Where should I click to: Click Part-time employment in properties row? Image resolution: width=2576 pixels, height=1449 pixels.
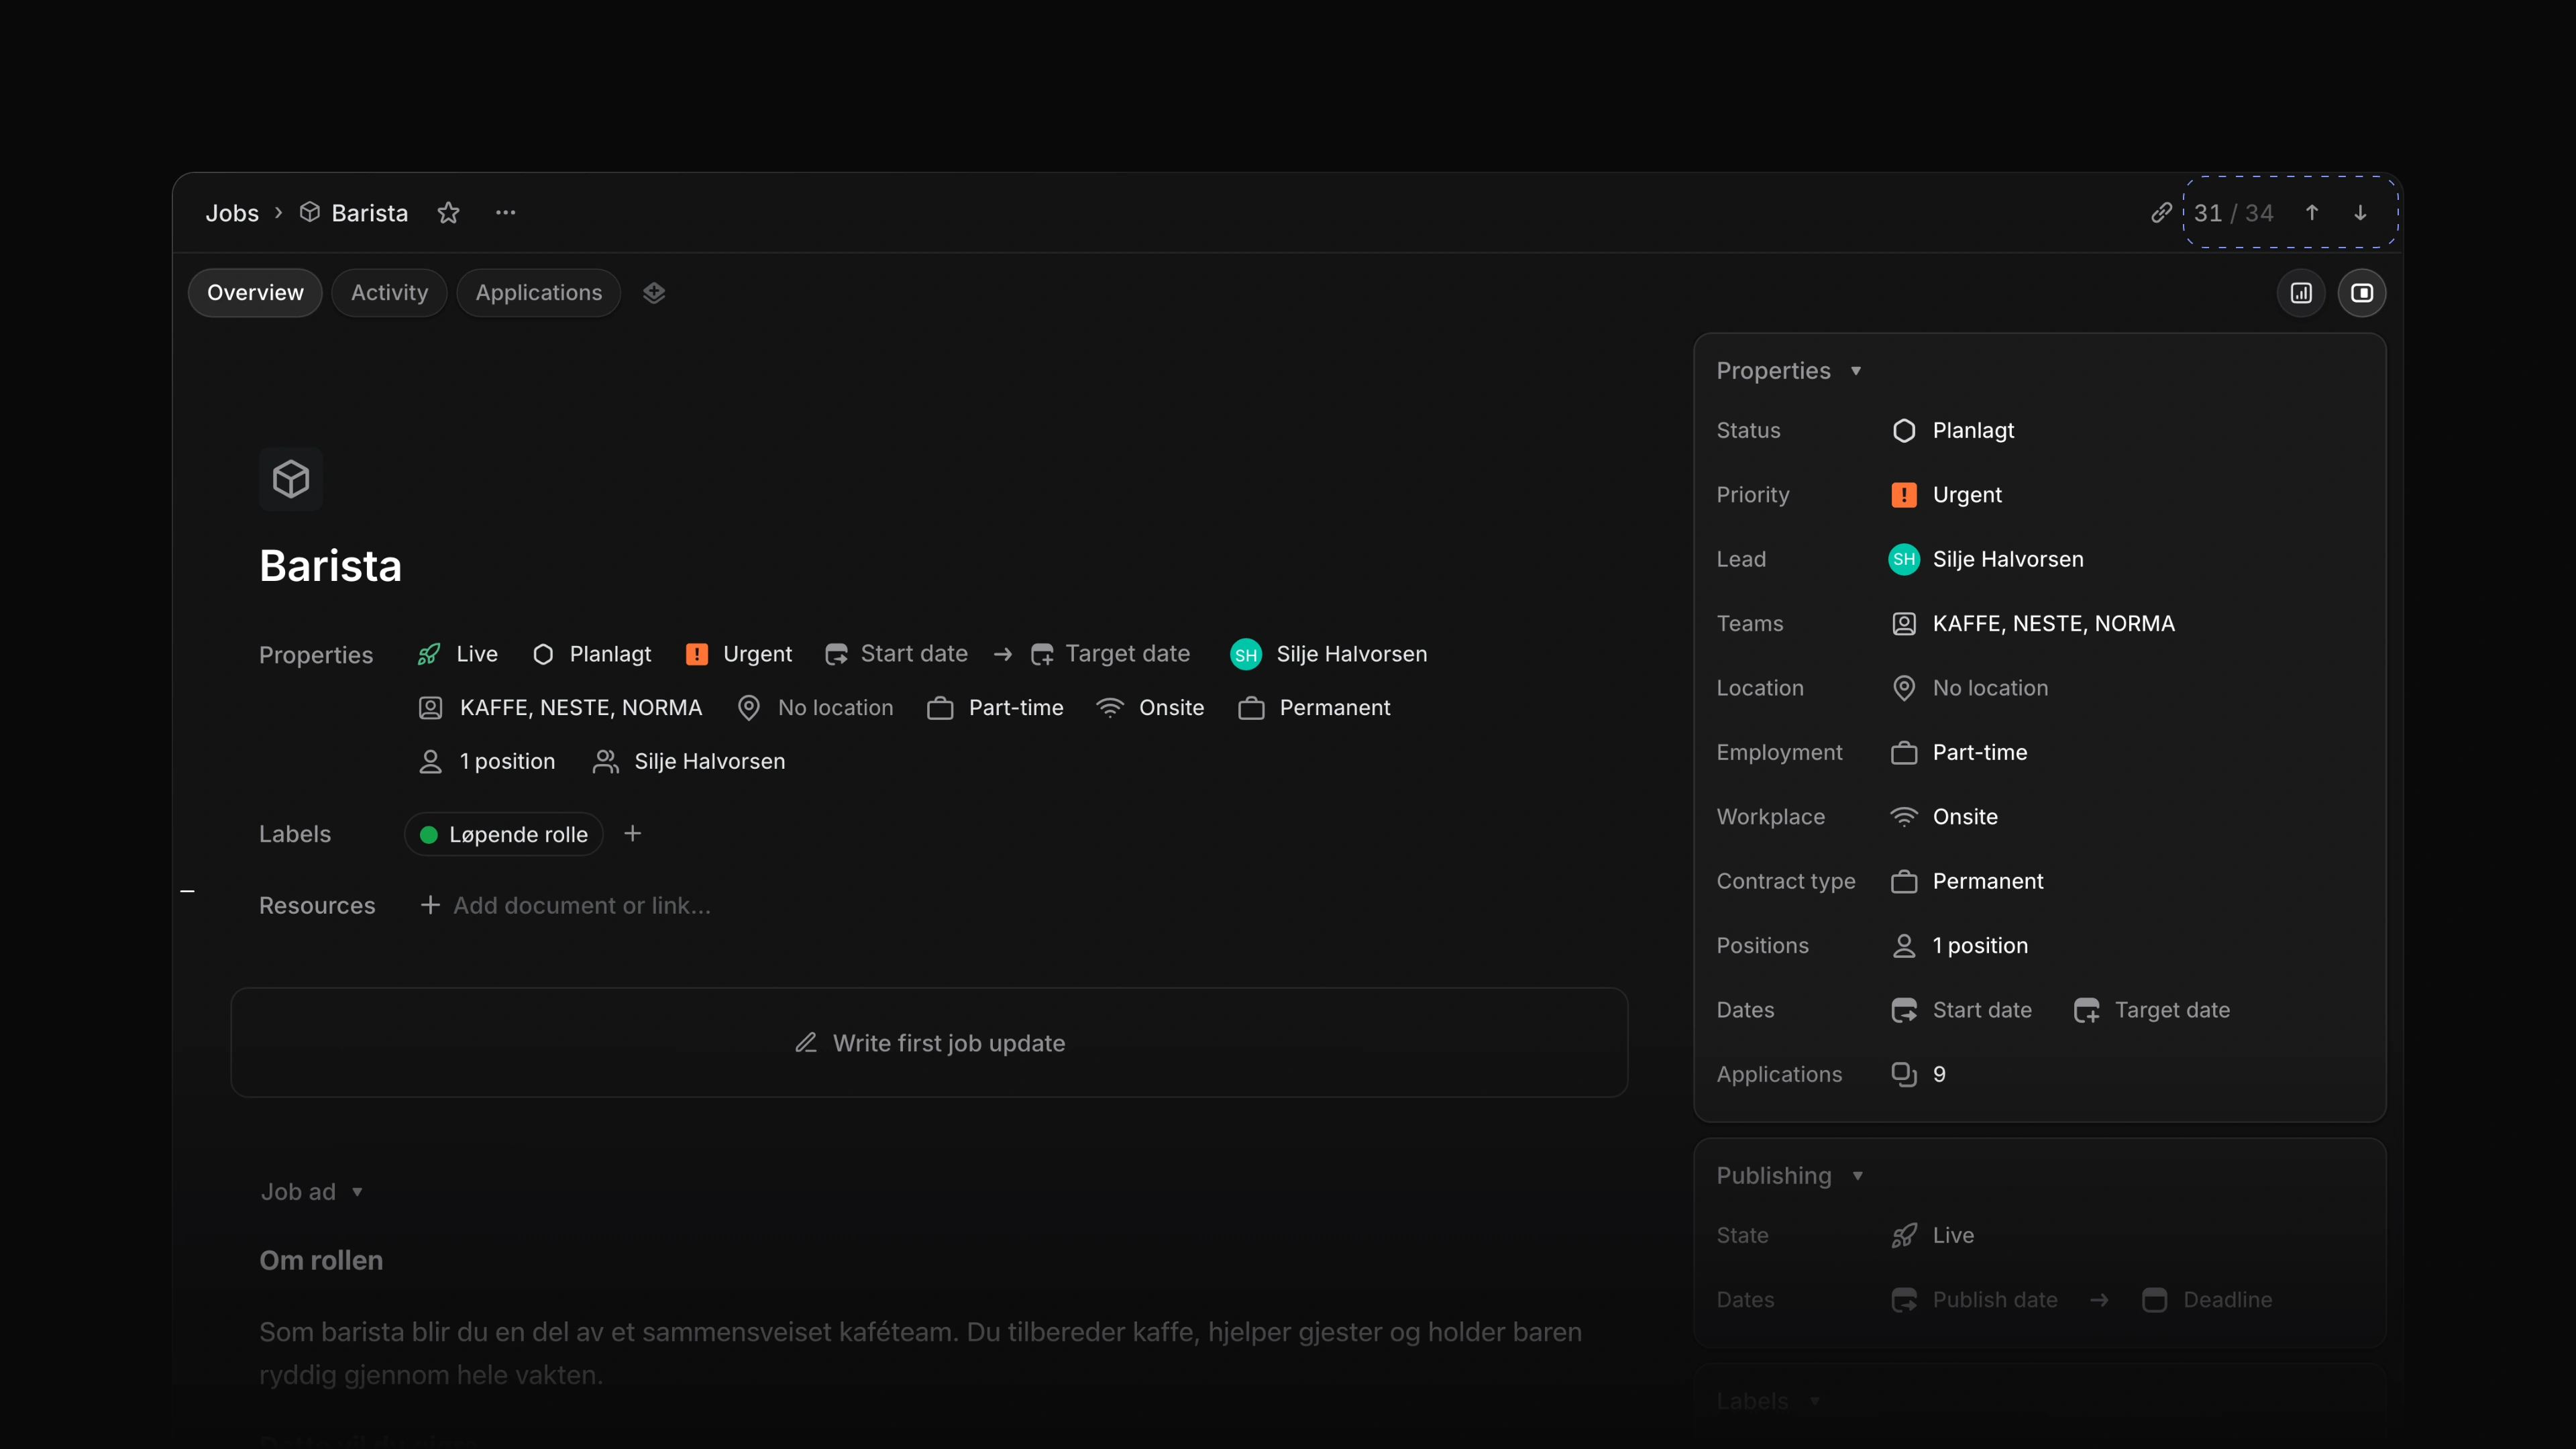(995, 708)
